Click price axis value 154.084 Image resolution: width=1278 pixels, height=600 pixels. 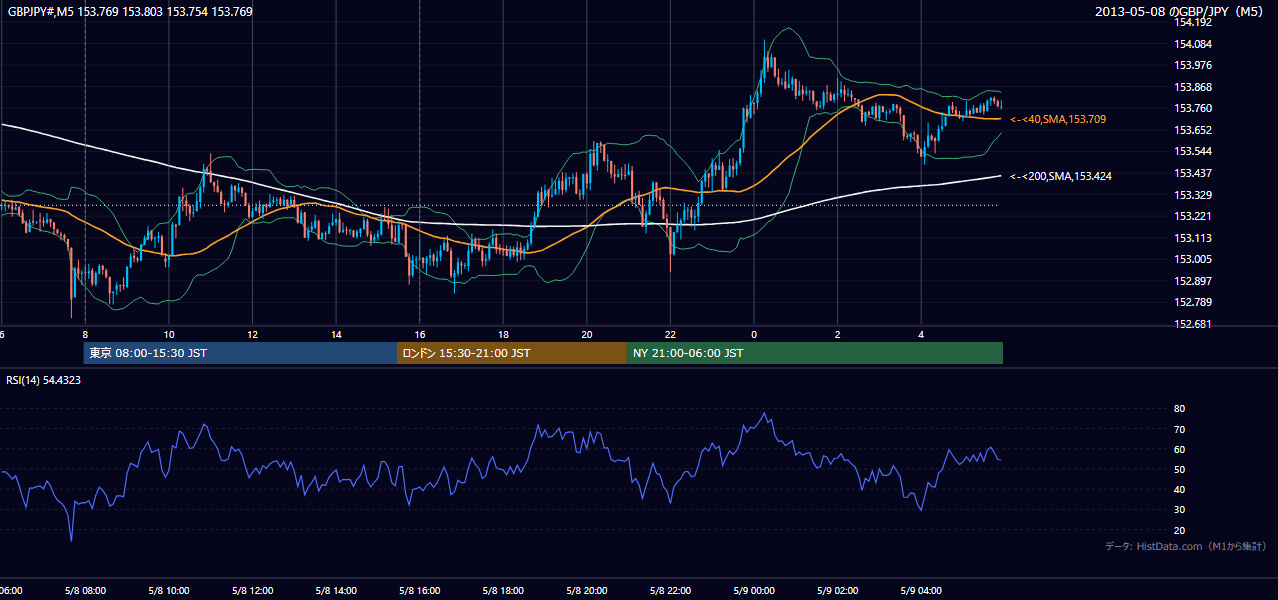(1195, 44)
